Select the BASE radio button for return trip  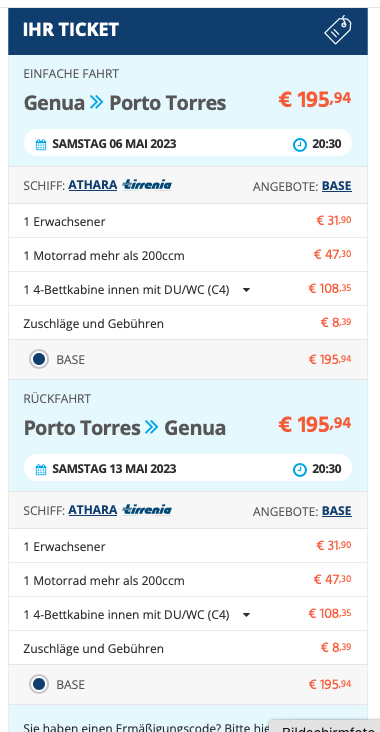click(x=39, y=684)
